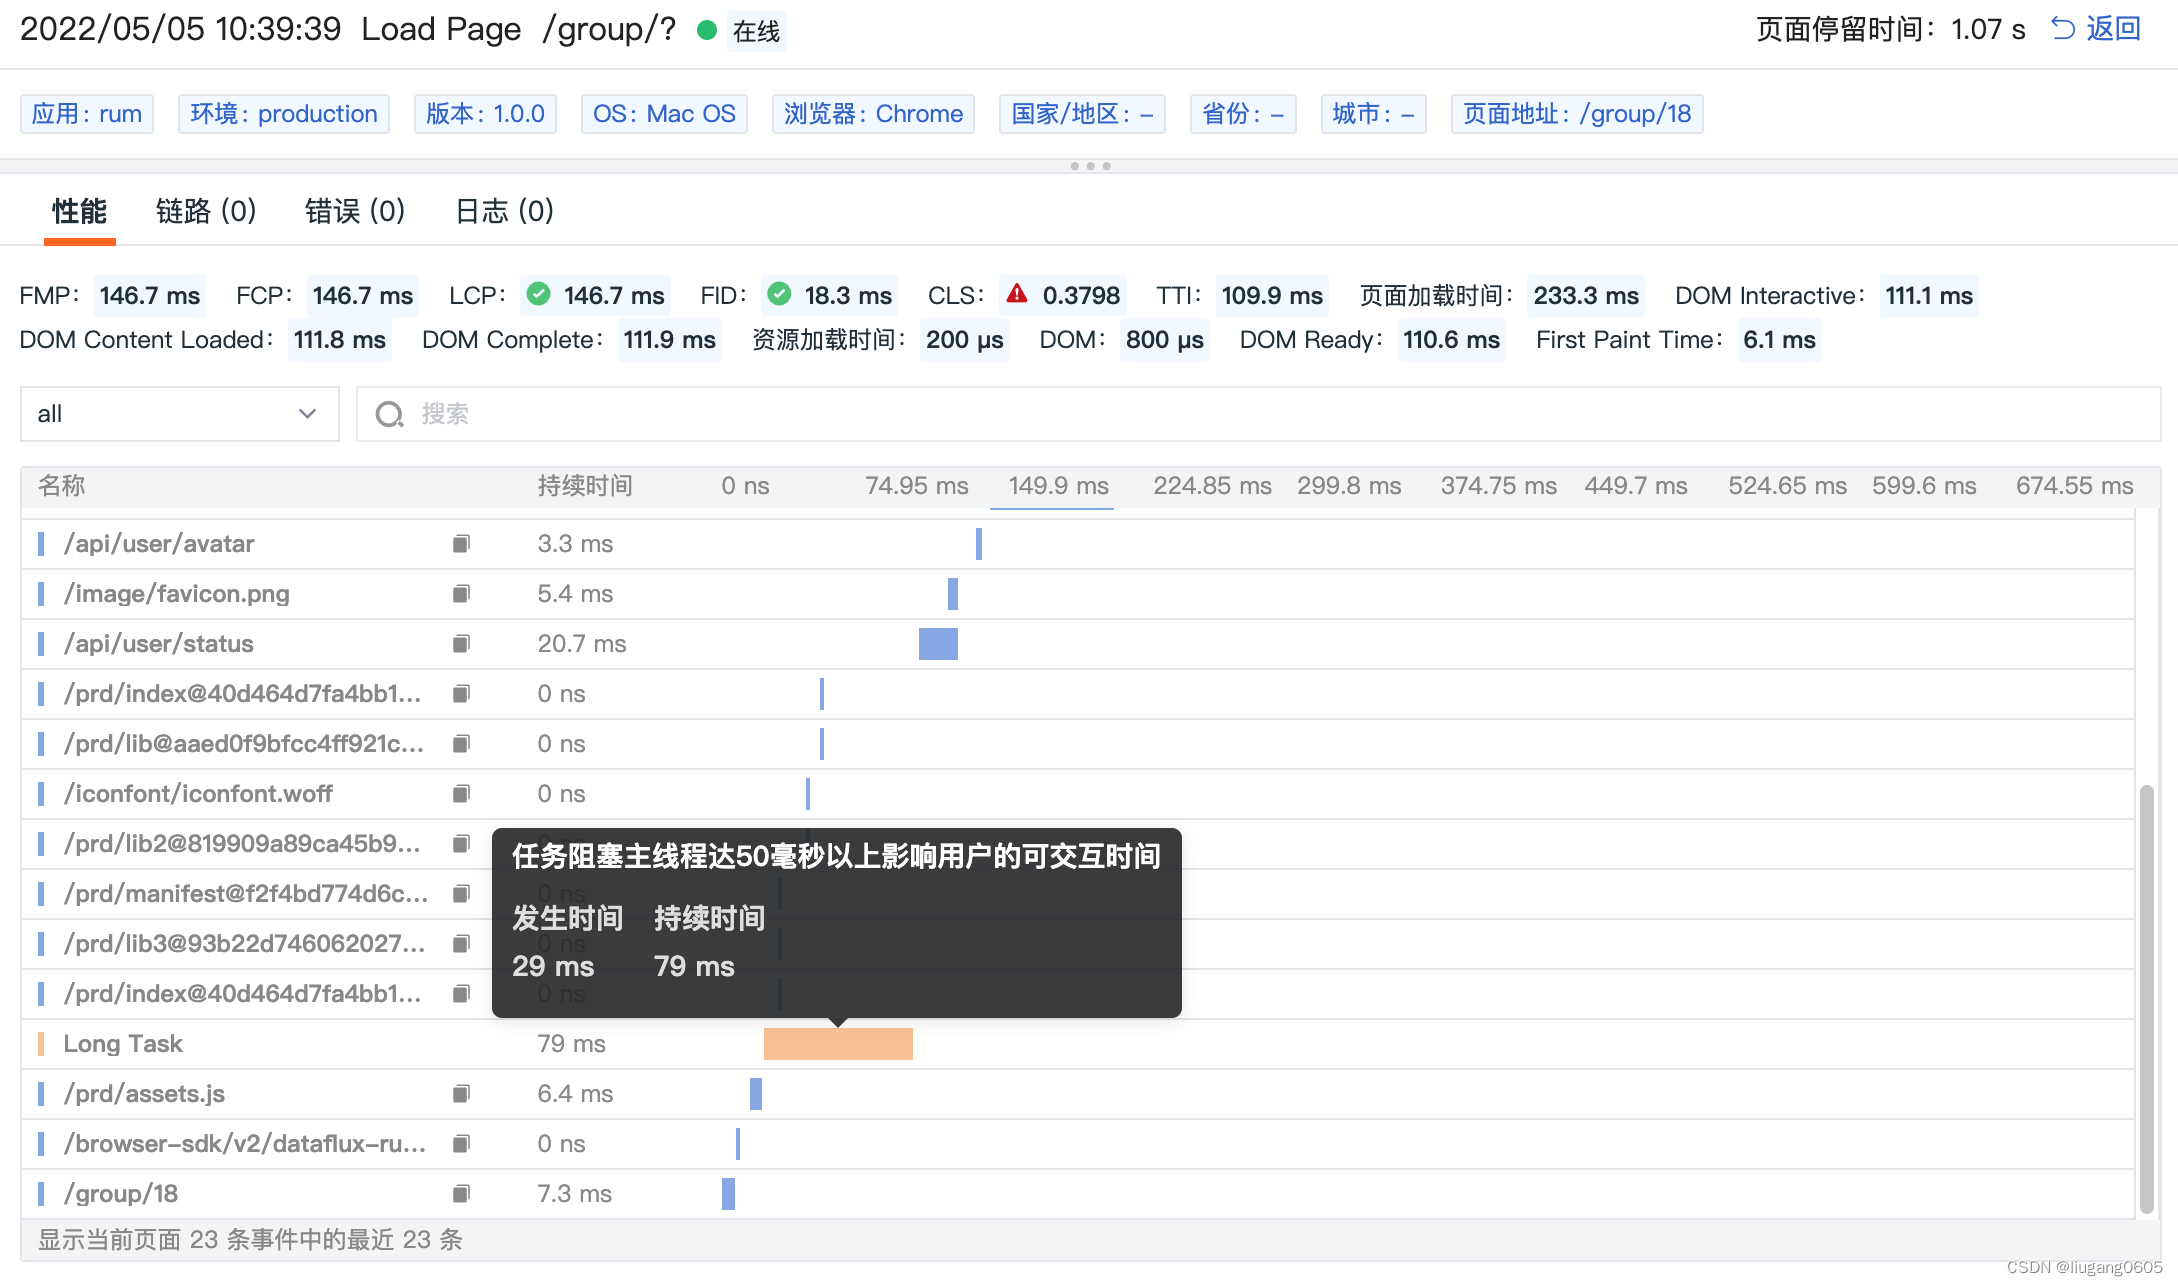Image resolution: width=2178 pixels, height=1286 pixels.
Task: Copy icon next to /prd/lib2@819909a89ca45b9 row
Action: pyautogui.click(x=461, y=844)
